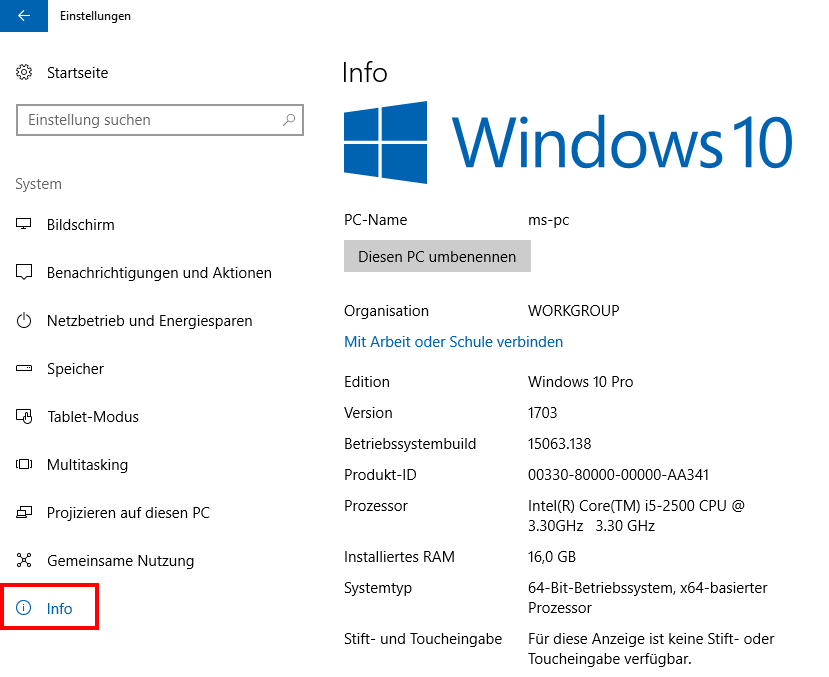Follow Mit Arbeit oder Schule verbinden link
Viewport: 829px width, 677px height.
coord(453,342)
